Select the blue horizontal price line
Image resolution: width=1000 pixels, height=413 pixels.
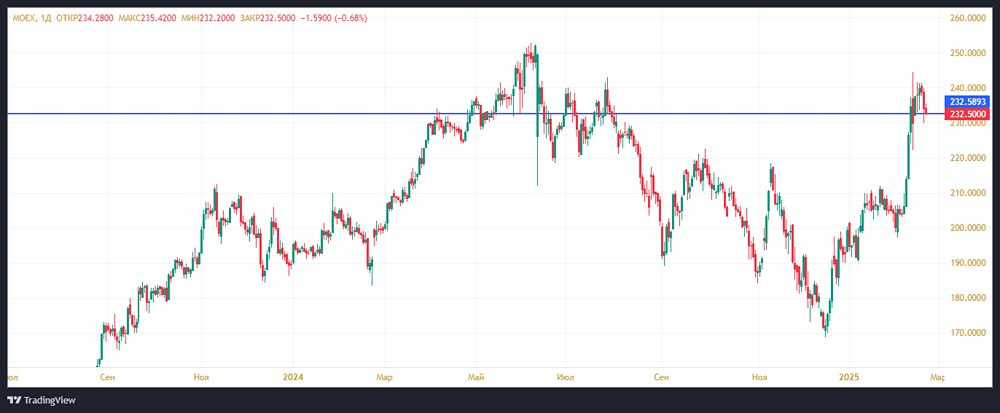[x=300, y=113]
